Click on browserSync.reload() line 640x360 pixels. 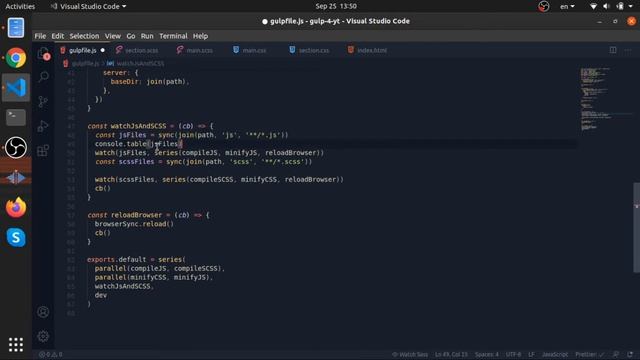coord(134,224)
